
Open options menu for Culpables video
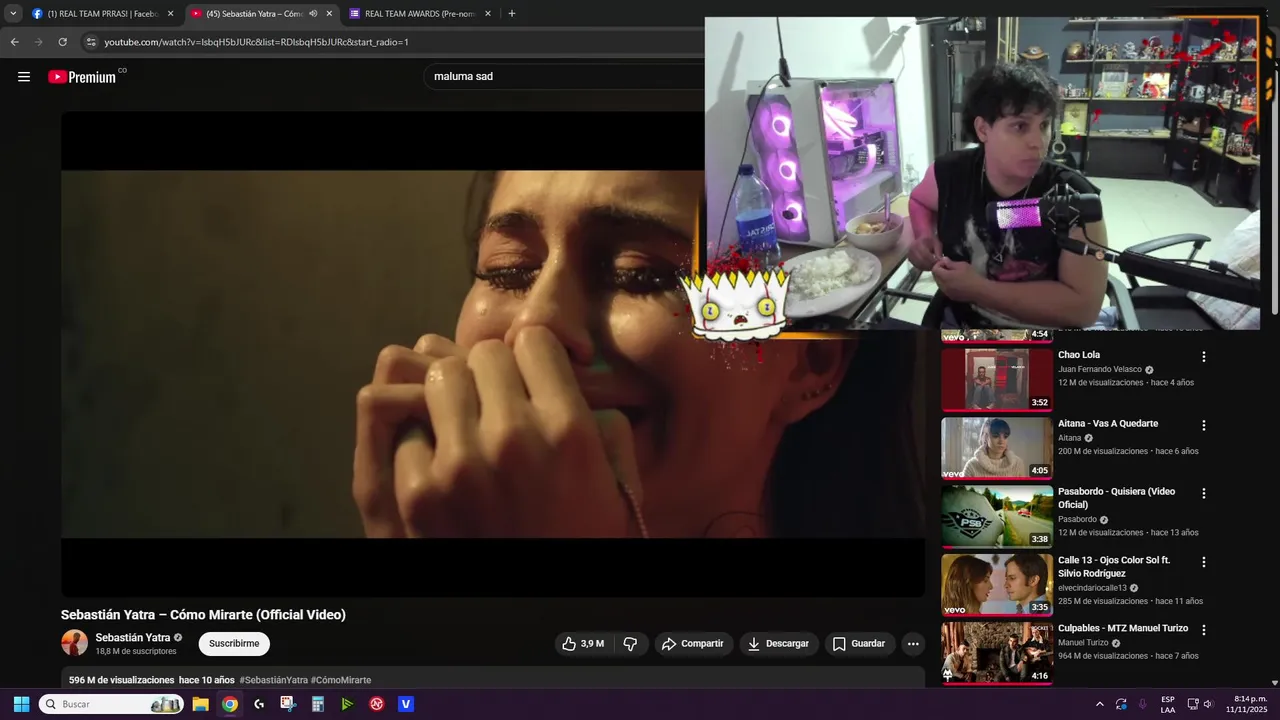[1204, 630]
